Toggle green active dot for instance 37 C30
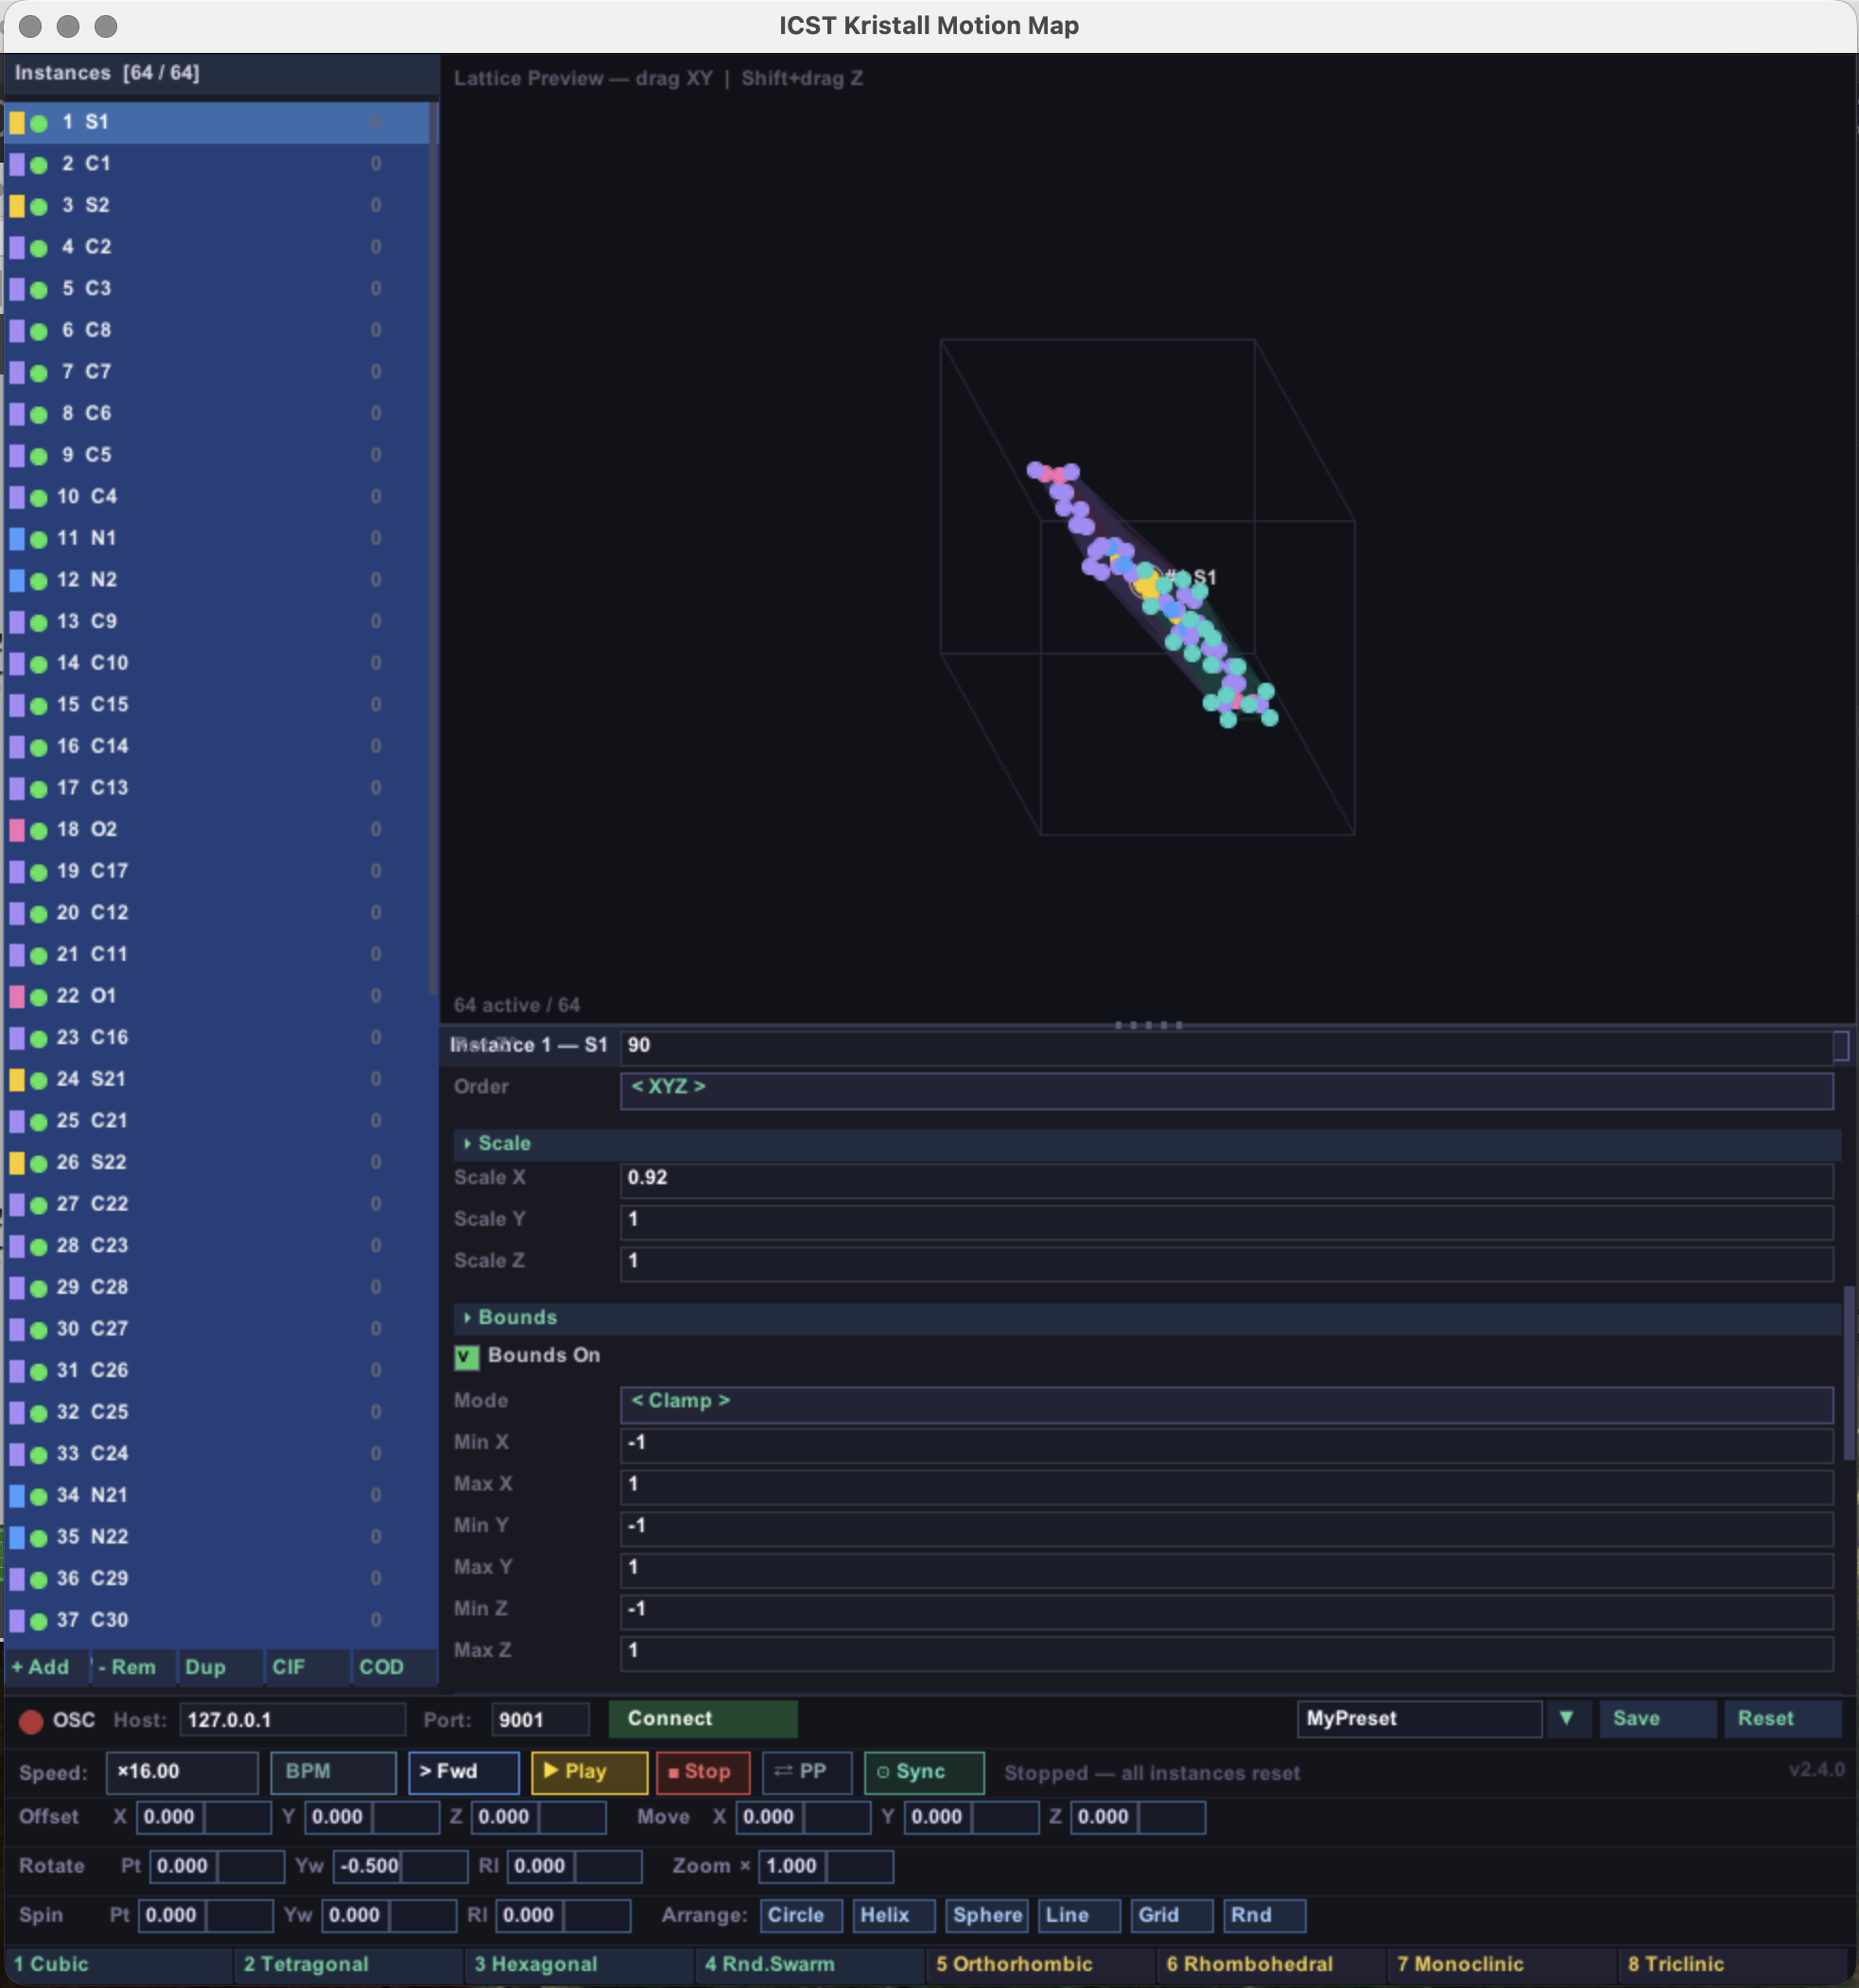The image size is (1859, 1988). (x=39, y=1621)
